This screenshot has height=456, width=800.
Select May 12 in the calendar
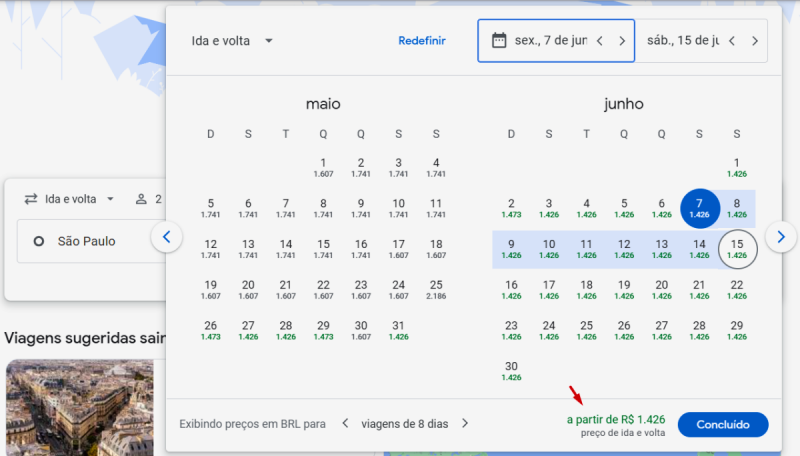pos(211,249)
